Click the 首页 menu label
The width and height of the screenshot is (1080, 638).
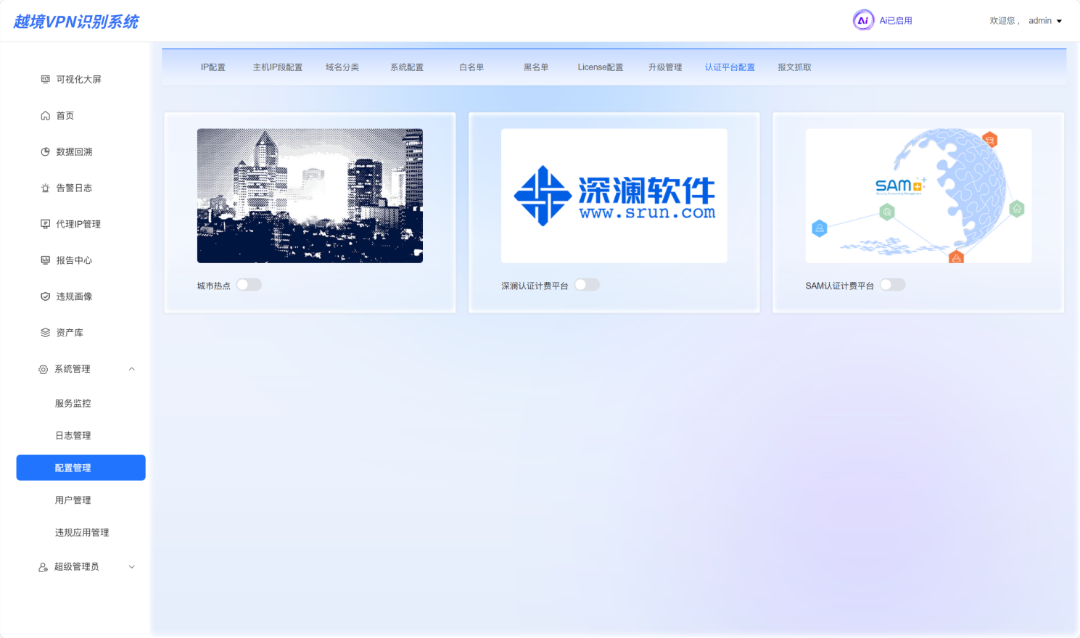coord(65,116)
